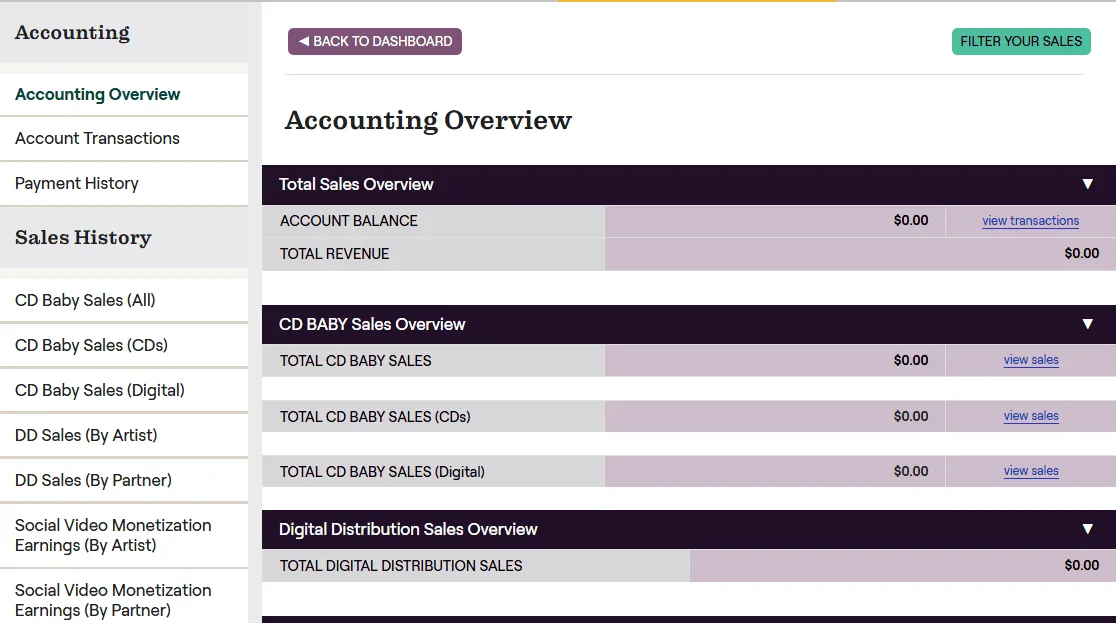Viewport: 1116px width, 623px height.
Task: Click the $0.00 Account Balance value
Action: (x=911, y=221)
